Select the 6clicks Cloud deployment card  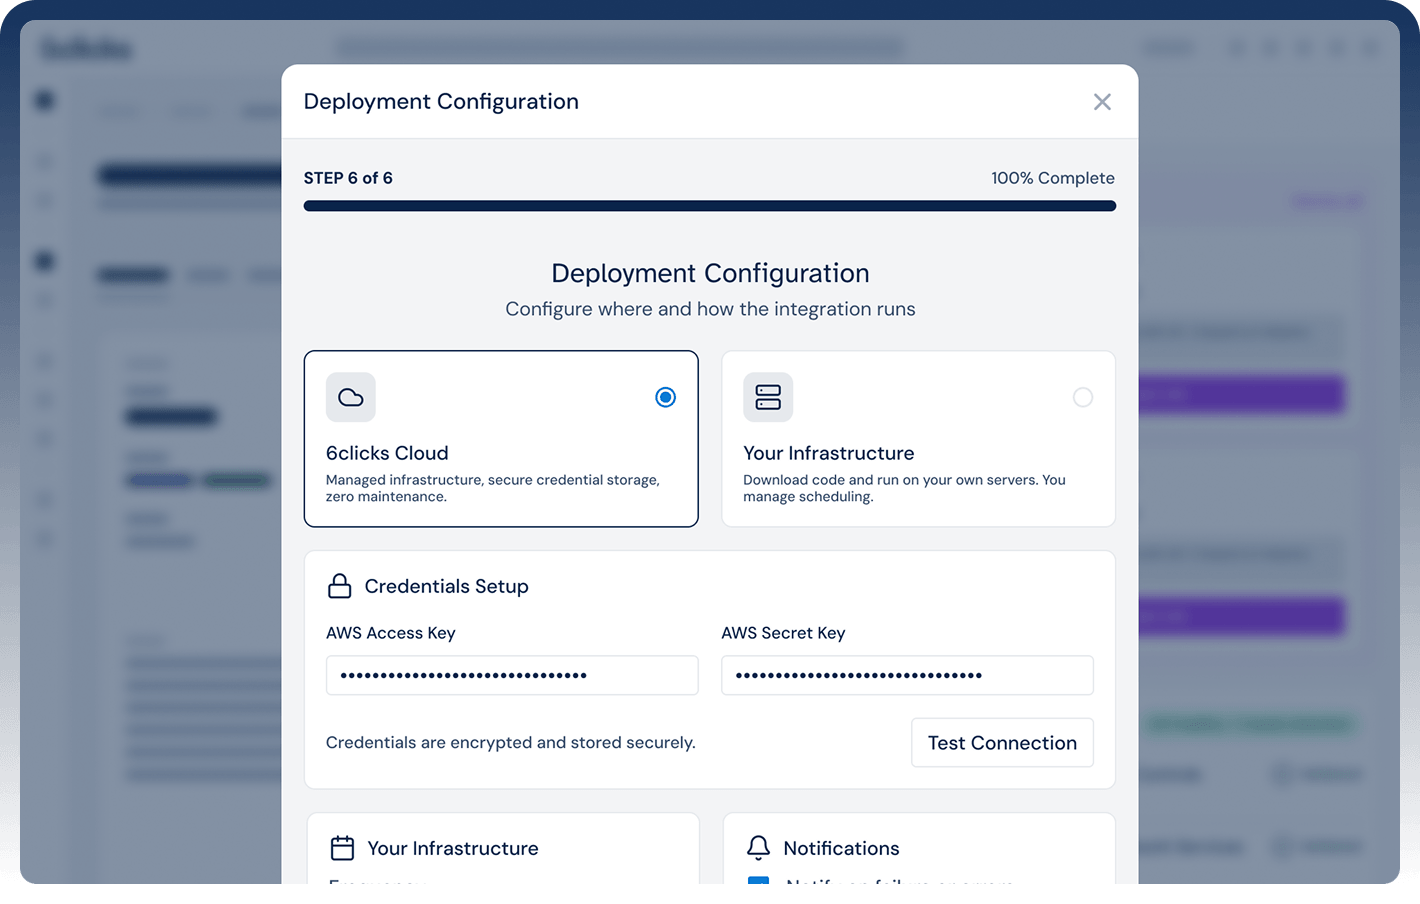(x=501, y=438)
